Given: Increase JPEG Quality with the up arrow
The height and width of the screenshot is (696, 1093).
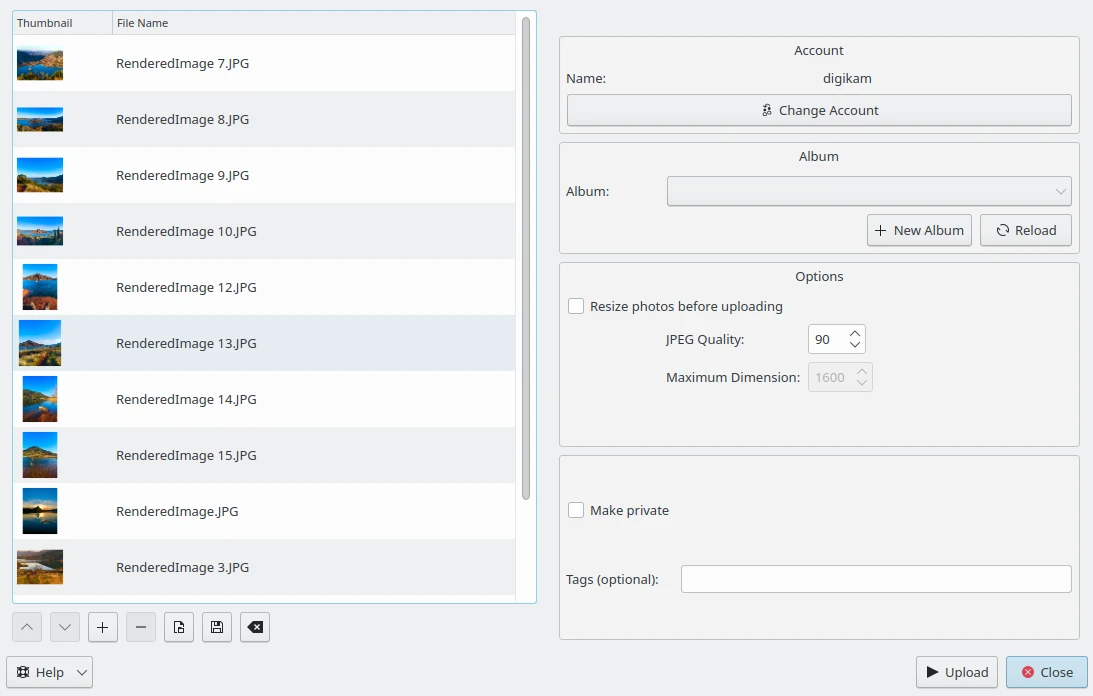Looking at the screenshot, I should tap(855, 333).
